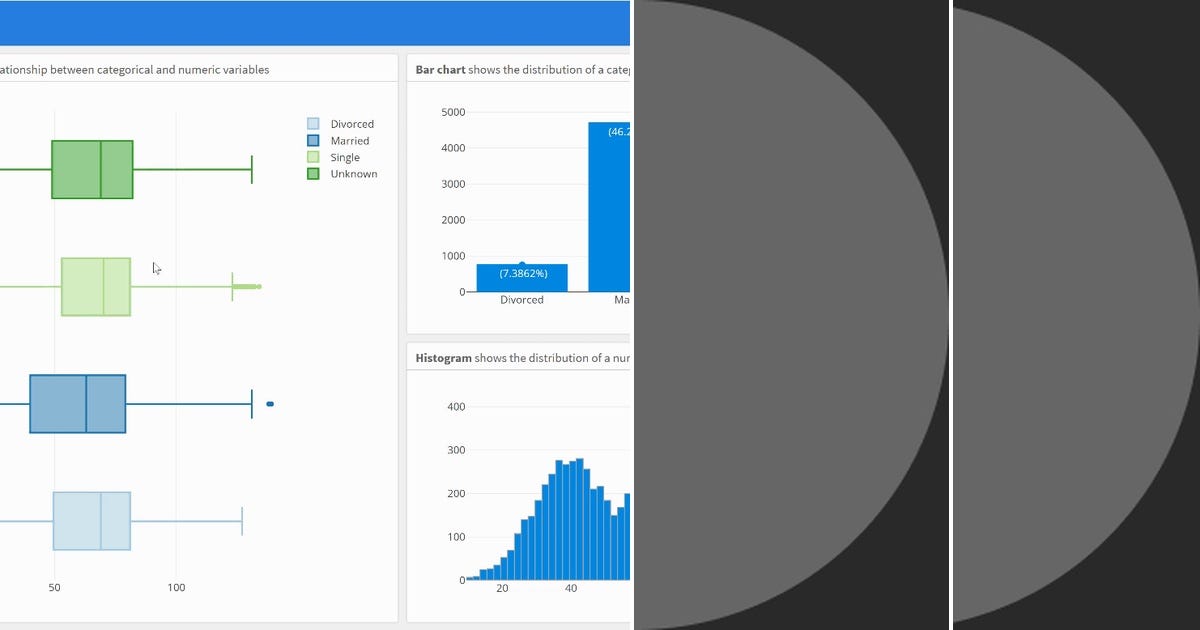Toggle the Divorced series in the legend
Viewport: 1200px width, 630px height.
coord(352,123)
